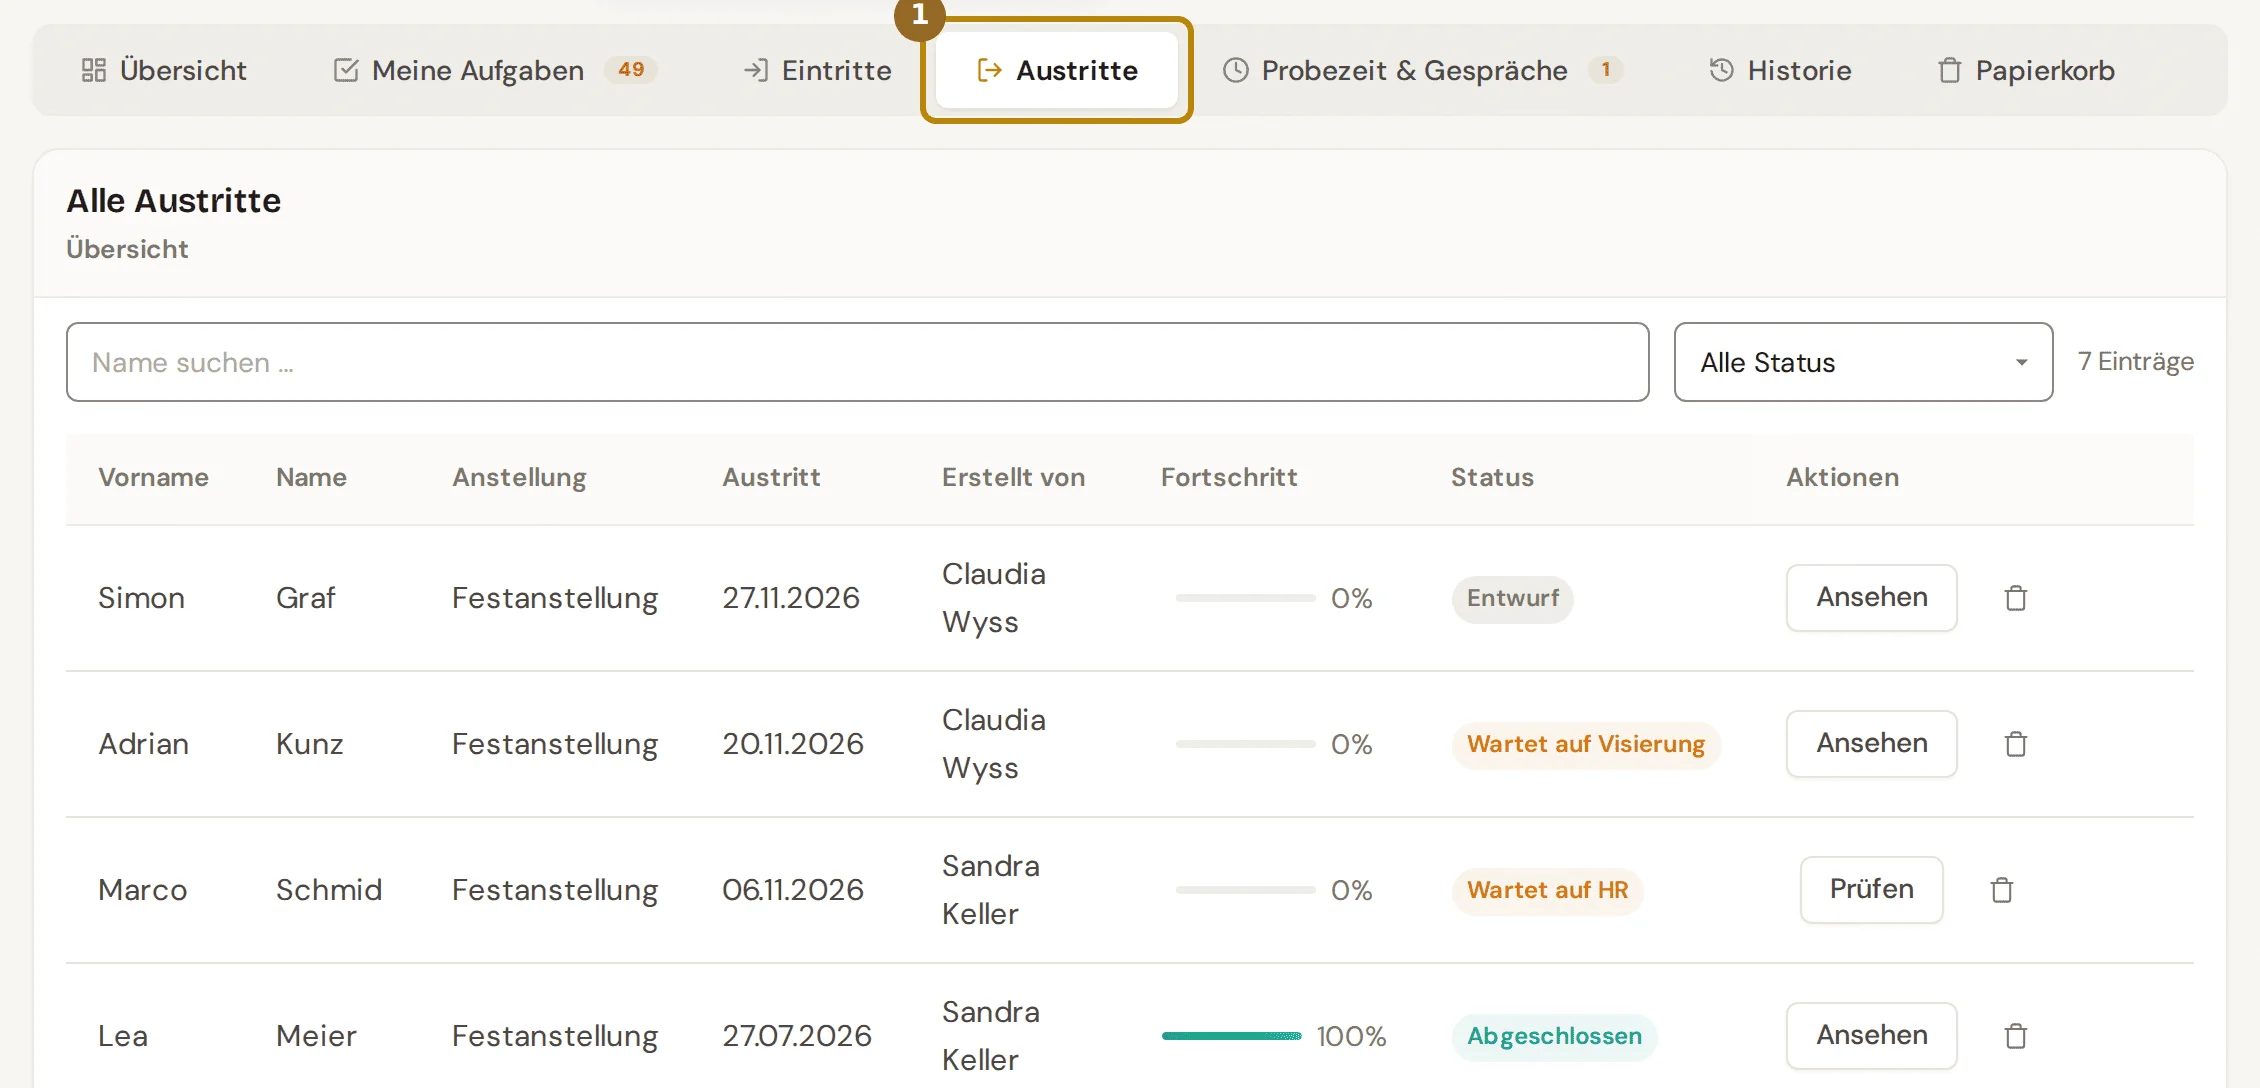Select the Austritte tab
The height and width of the screenshot is (1088, 2260).
point(1057,70)
